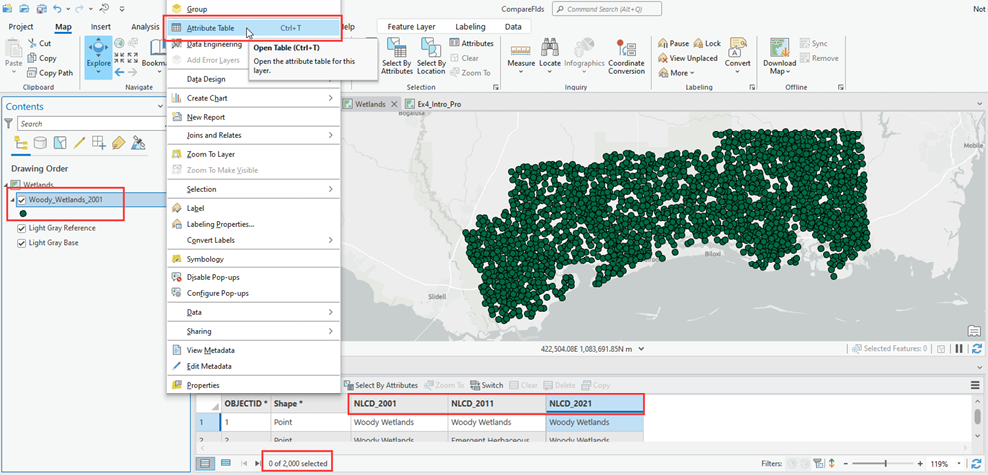988x475 pixels.
Task: Click the map refresh icon in the status bar
Action: point(977,348)
